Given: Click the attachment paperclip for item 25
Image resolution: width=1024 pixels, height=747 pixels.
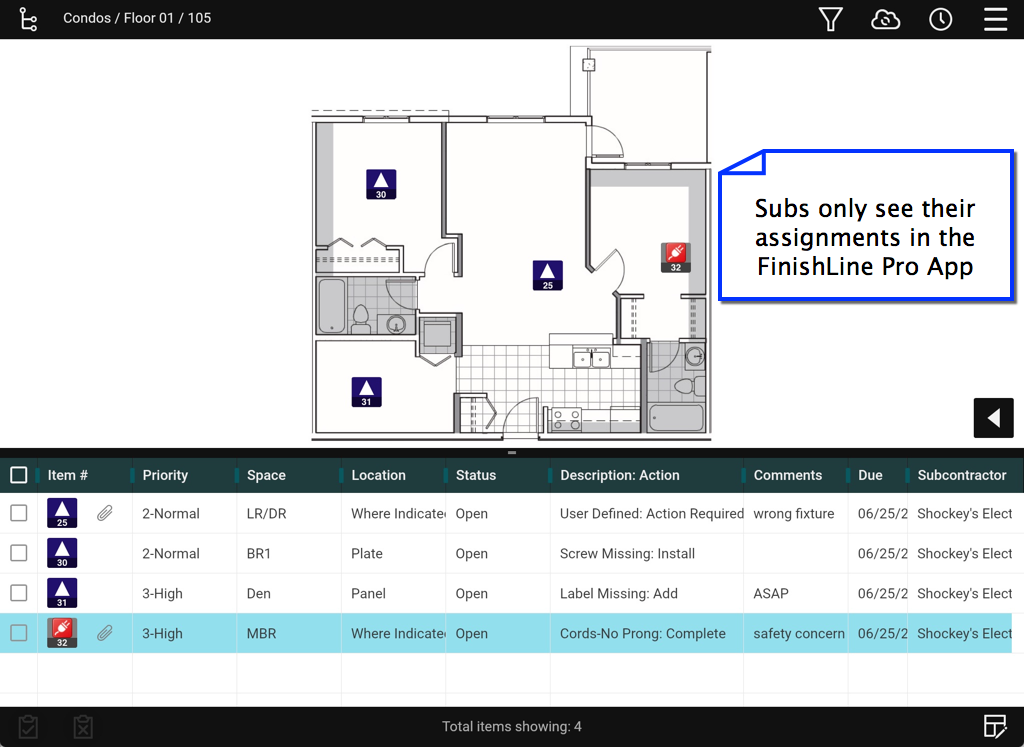Looking at the screenshot, I should point(104,513).
